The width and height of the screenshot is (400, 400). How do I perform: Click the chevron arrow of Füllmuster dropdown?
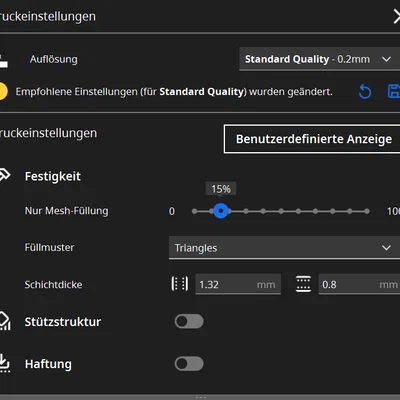click(x=386, y=248)
